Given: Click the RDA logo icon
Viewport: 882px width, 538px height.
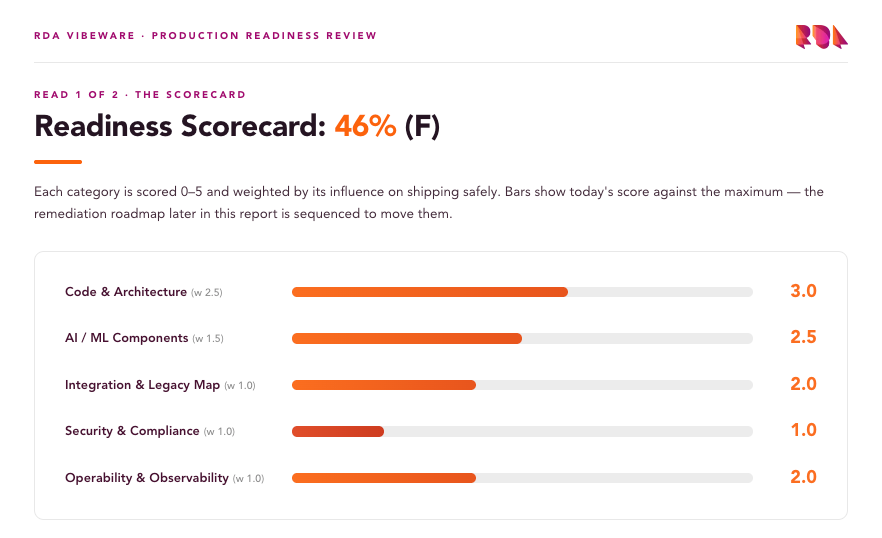Looking at the screenshot, I should [821, 37].
